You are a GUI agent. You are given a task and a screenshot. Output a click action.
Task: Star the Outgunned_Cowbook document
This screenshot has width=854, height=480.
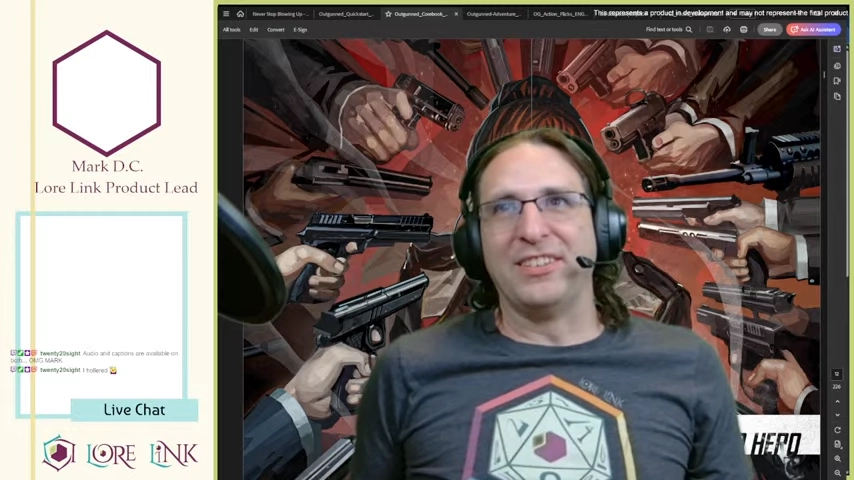pyautogui.click(x=388, y=14)
